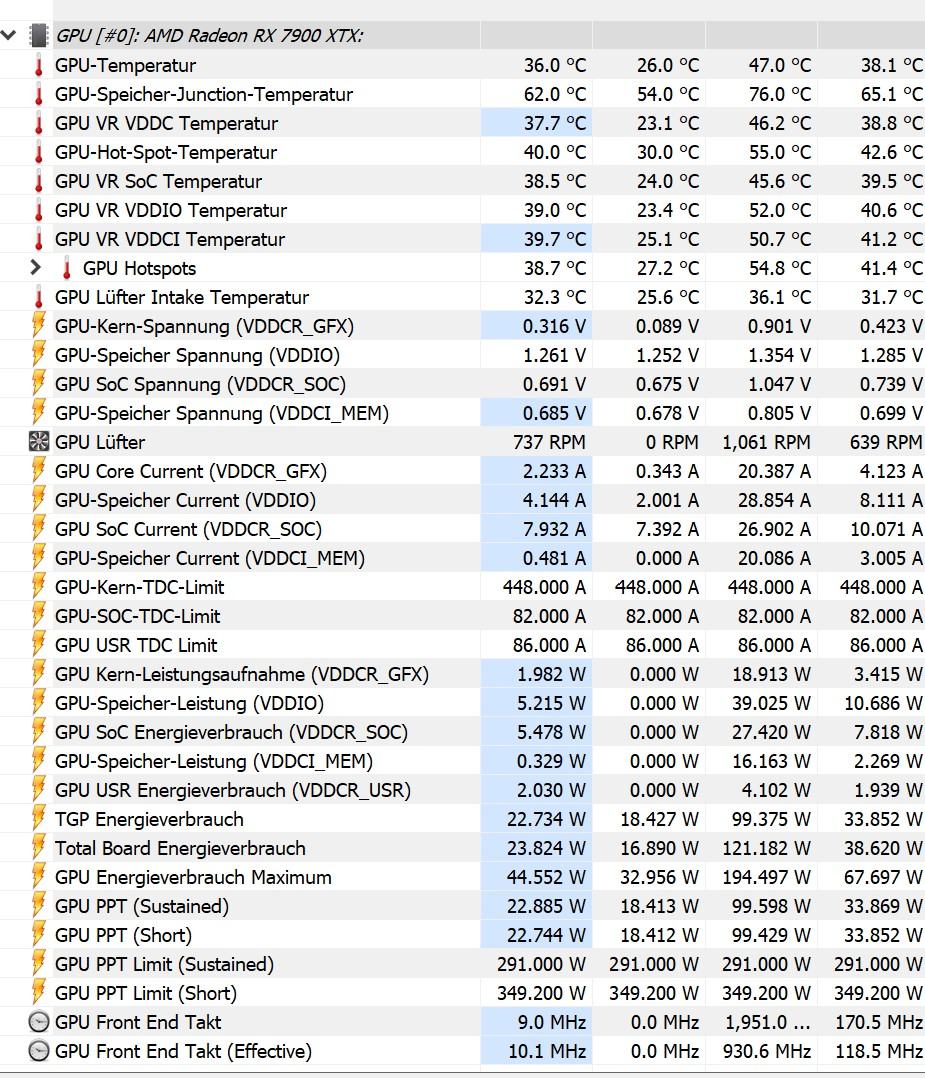This screenshot has width=925, height=1078.
Task: Select GPU-Speicher-Leistung (VDDIO) label
Action: [x=189, y=703]
